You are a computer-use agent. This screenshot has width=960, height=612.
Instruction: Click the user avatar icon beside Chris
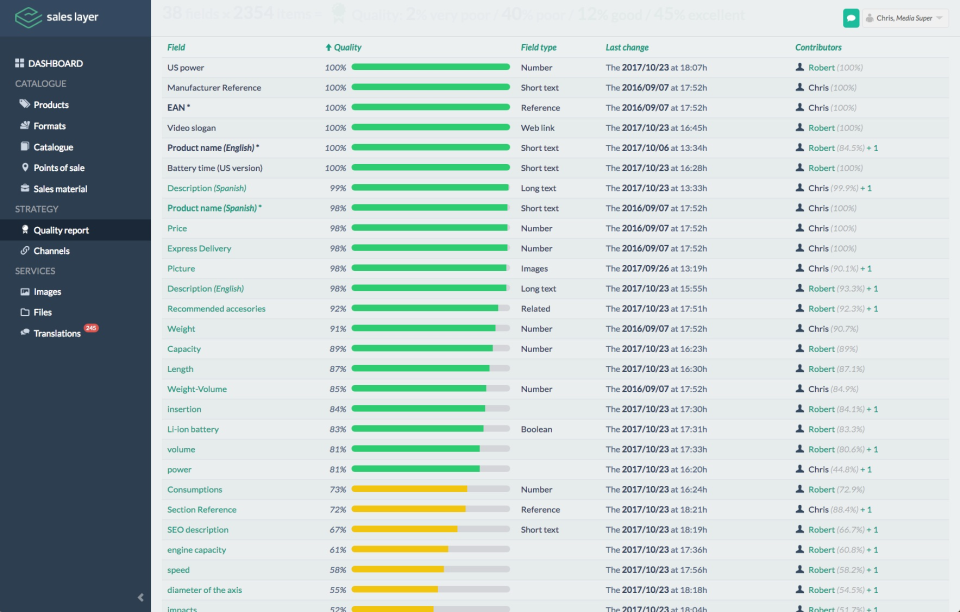click(869, 18)
